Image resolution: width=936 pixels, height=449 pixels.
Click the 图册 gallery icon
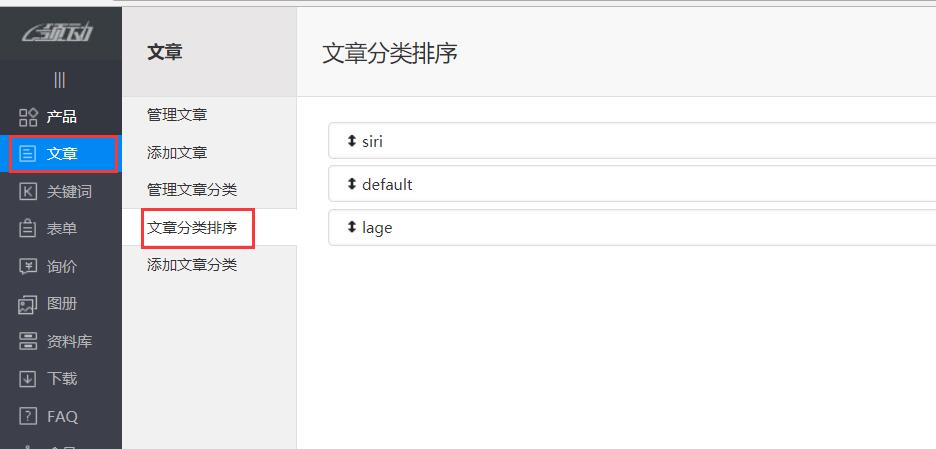(x=28, y=304)
